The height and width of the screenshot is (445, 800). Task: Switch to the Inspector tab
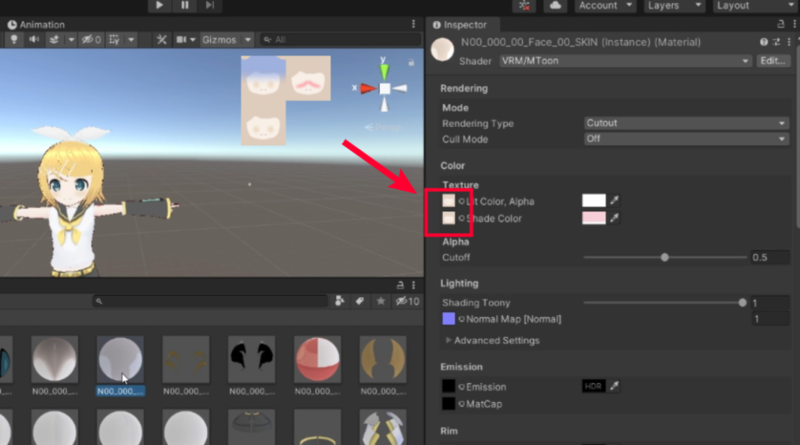(x=460, y=24)
